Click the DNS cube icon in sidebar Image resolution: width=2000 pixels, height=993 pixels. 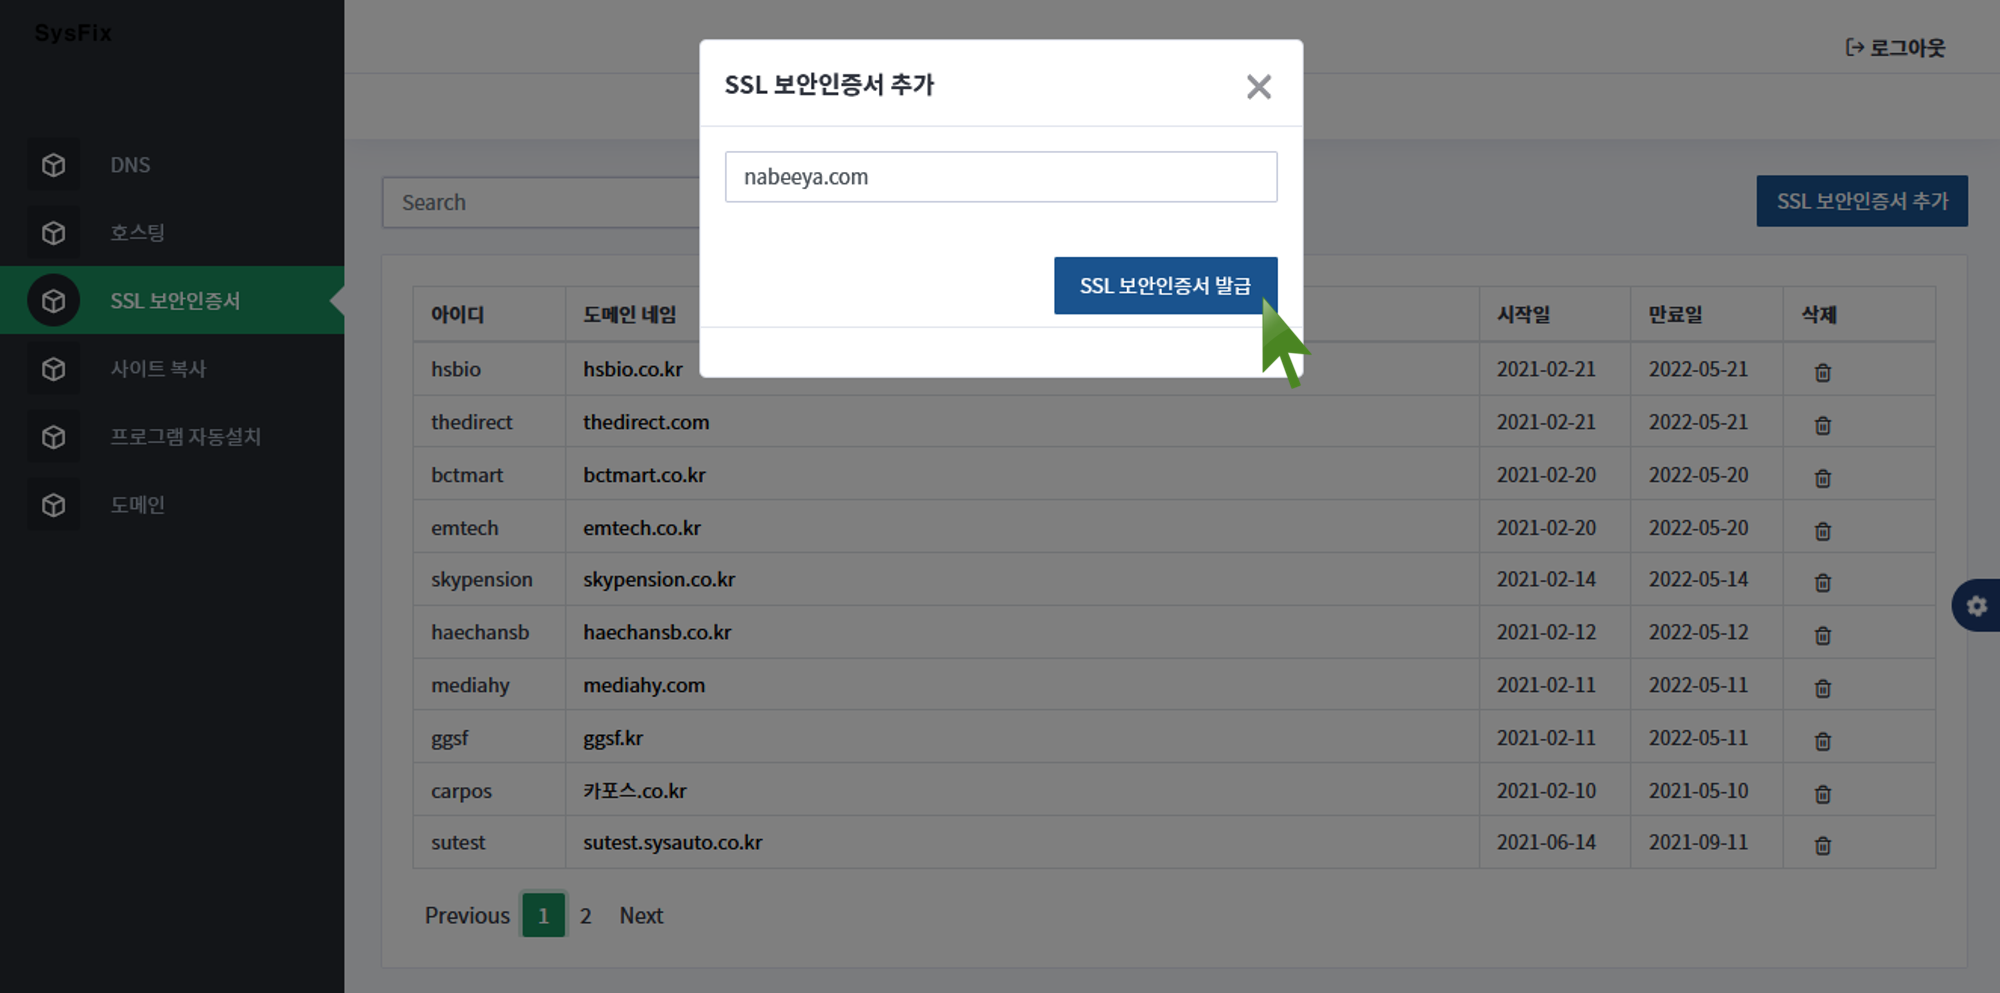(x=54, y=165)
